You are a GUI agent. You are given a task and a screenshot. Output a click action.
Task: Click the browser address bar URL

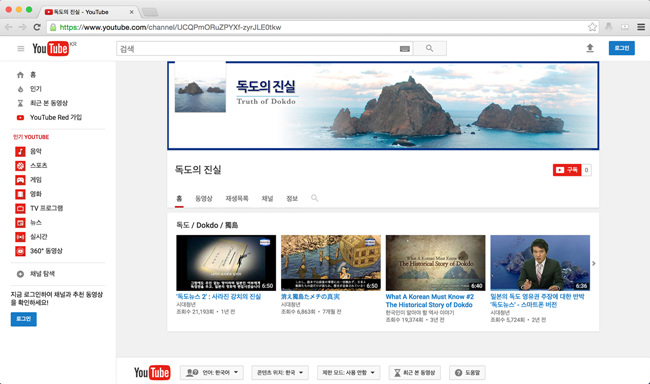[170, 27]
